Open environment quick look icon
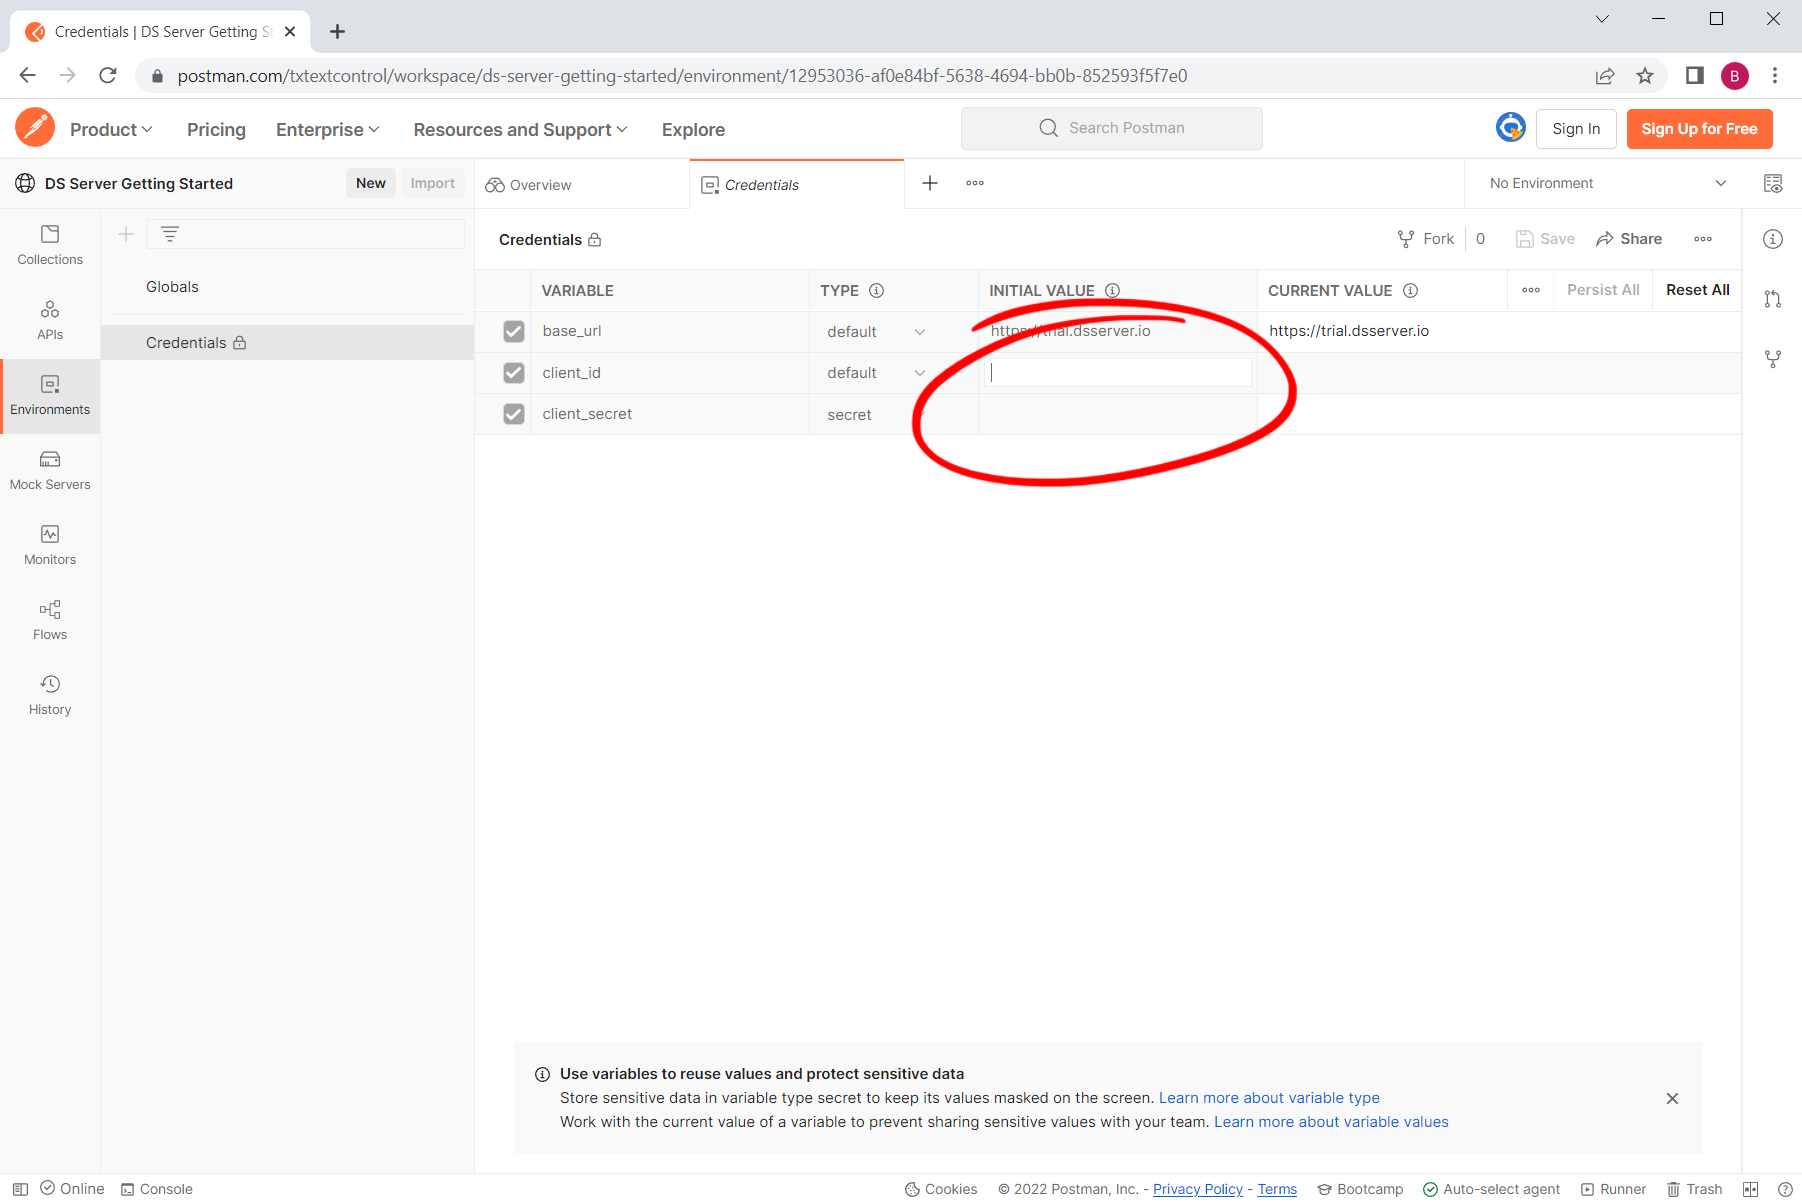This screenshot has width=1802, height=1204. click(1773, 183)
